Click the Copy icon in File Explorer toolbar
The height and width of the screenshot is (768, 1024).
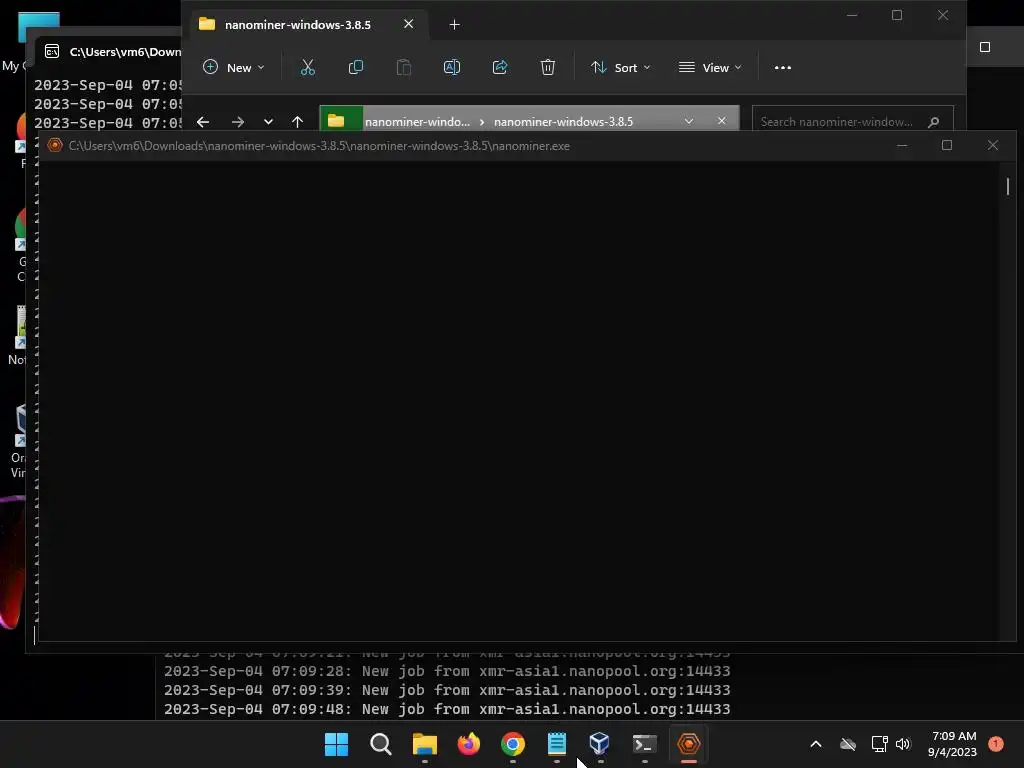pyautogui.click(x=356, y=67)
